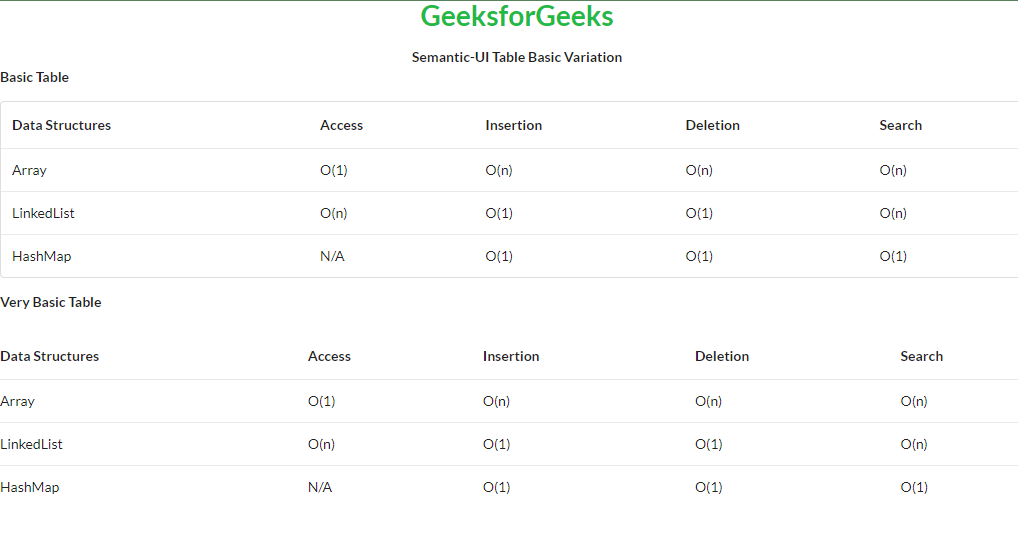Select the 'Array' cell in the bordered Basic Table
This screenshot has width=1018, height=539.
pos(30,170)
